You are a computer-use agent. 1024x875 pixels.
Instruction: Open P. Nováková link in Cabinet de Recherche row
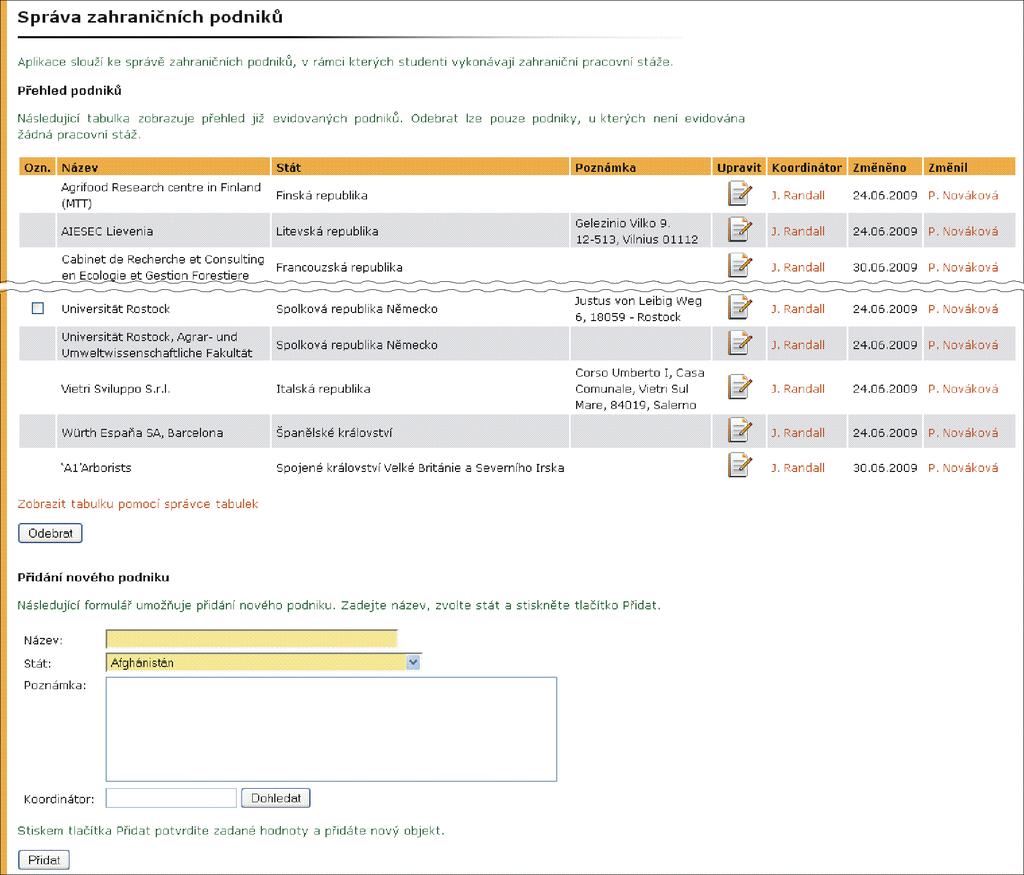(x=963, y=267)
